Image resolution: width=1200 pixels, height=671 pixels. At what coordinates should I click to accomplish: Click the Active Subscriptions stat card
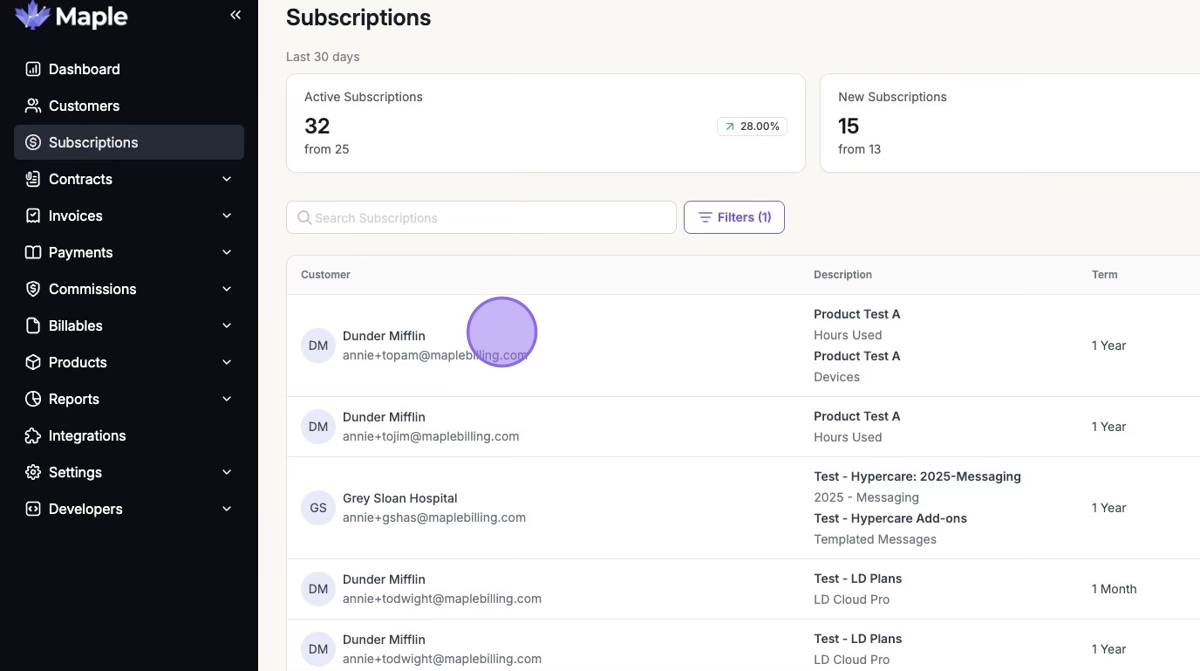pos(545,123)
